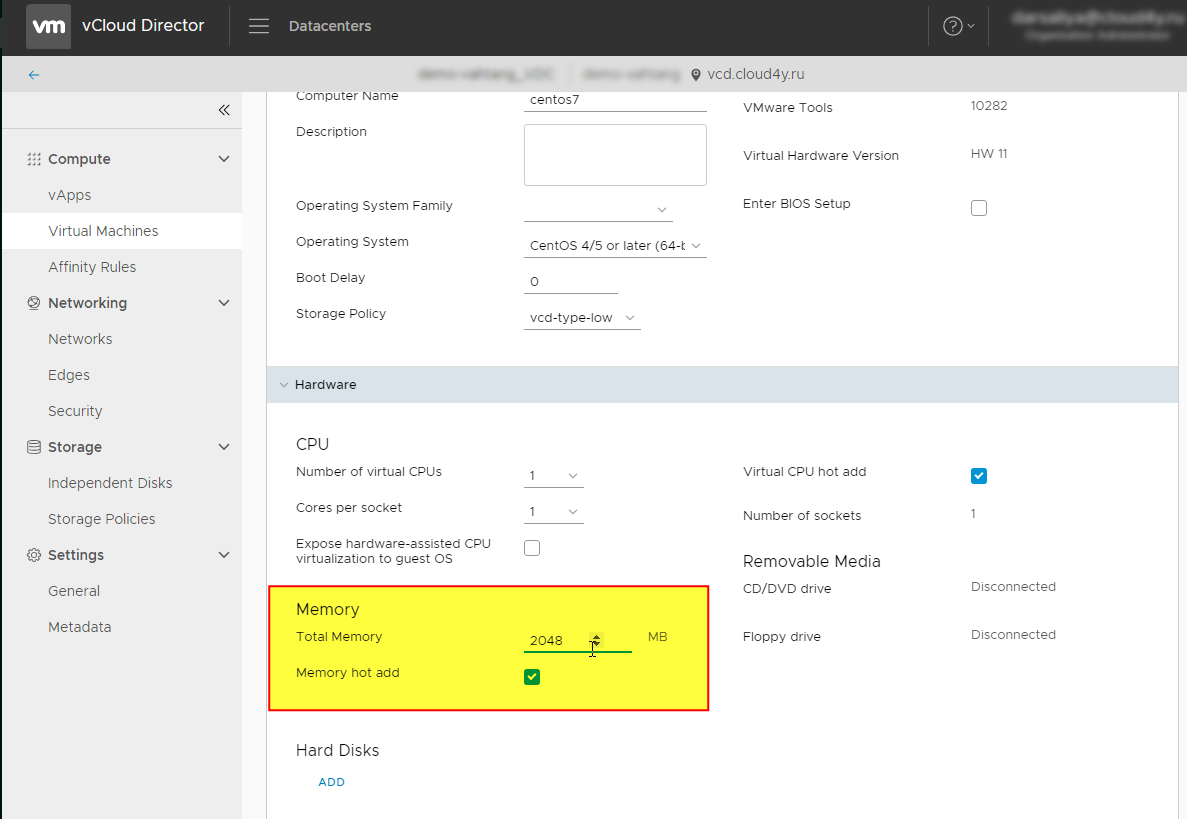Click the Total Memory stepper arrows
Image resolution: width=1187 pixels, height=819 pixels.
(596, 640)
